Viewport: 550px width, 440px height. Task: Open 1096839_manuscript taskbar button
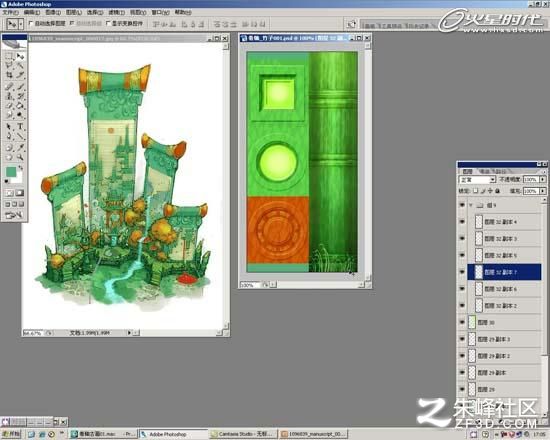click(314, 434)
